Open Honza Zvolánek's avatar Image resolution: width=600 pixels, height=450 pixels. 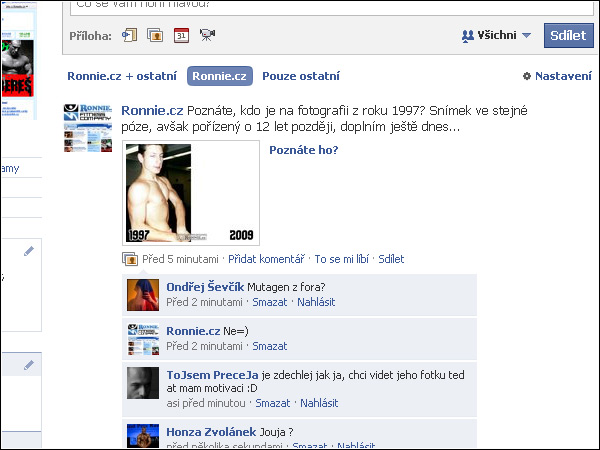143,436
